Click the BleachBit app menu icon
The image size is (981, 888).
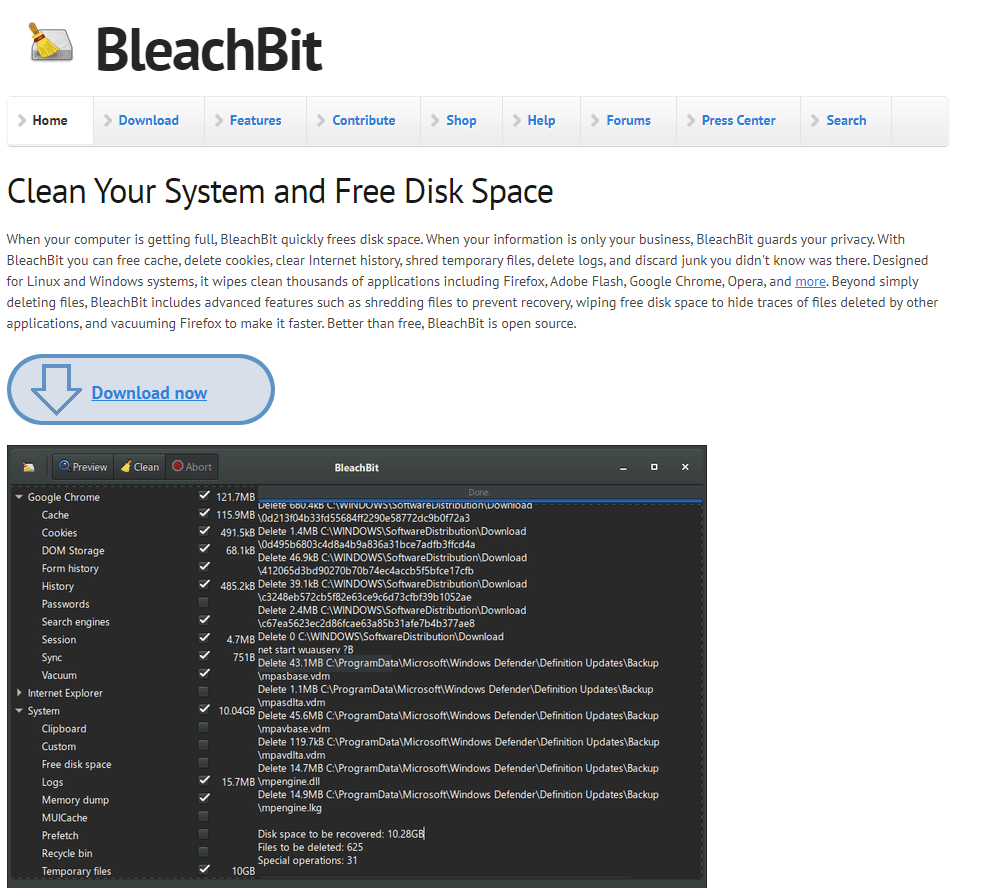pos(29,467)
